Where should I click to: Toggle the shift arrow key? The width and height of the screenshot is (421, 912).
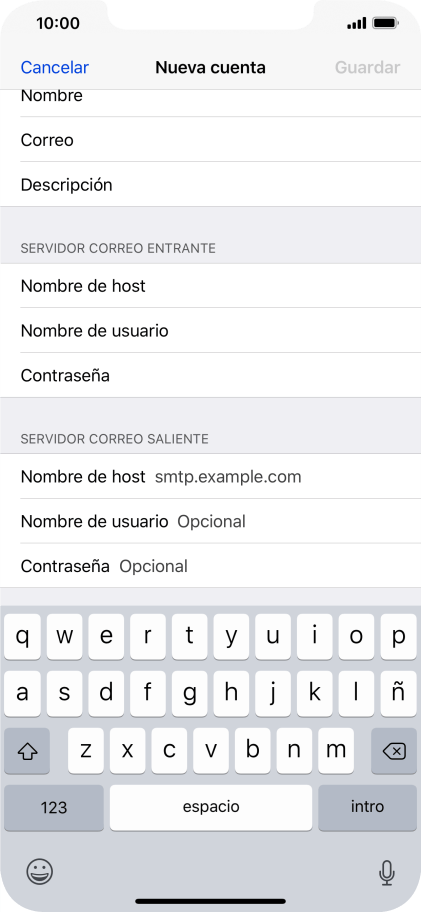27,751
